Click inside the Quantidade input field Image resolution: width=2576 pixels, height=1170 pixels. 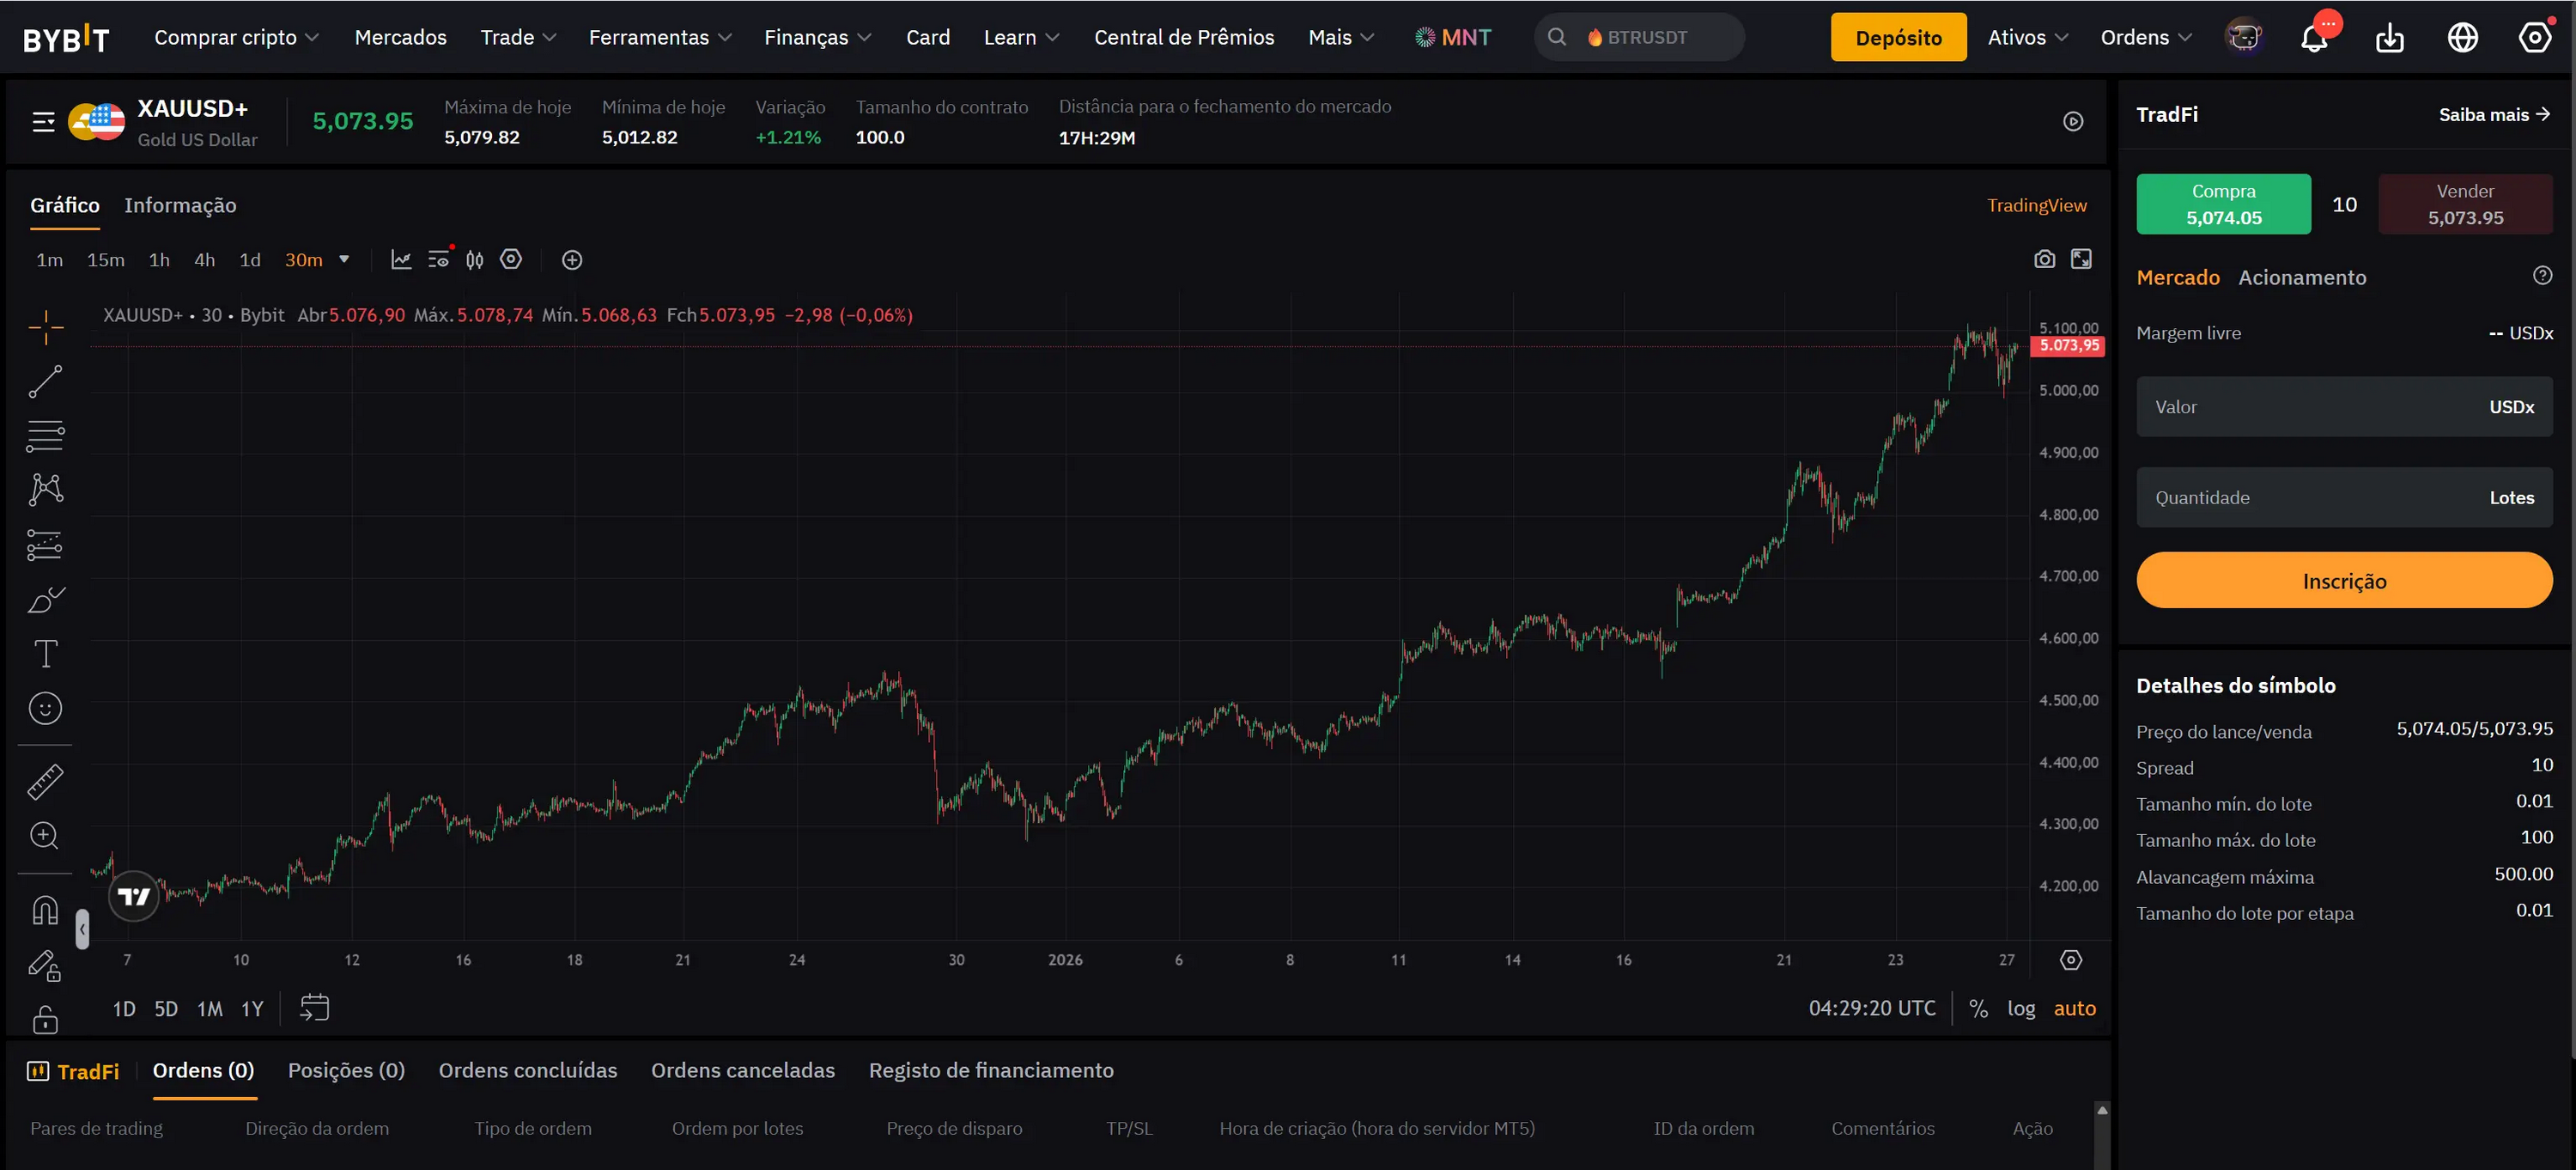(2300, 497)
